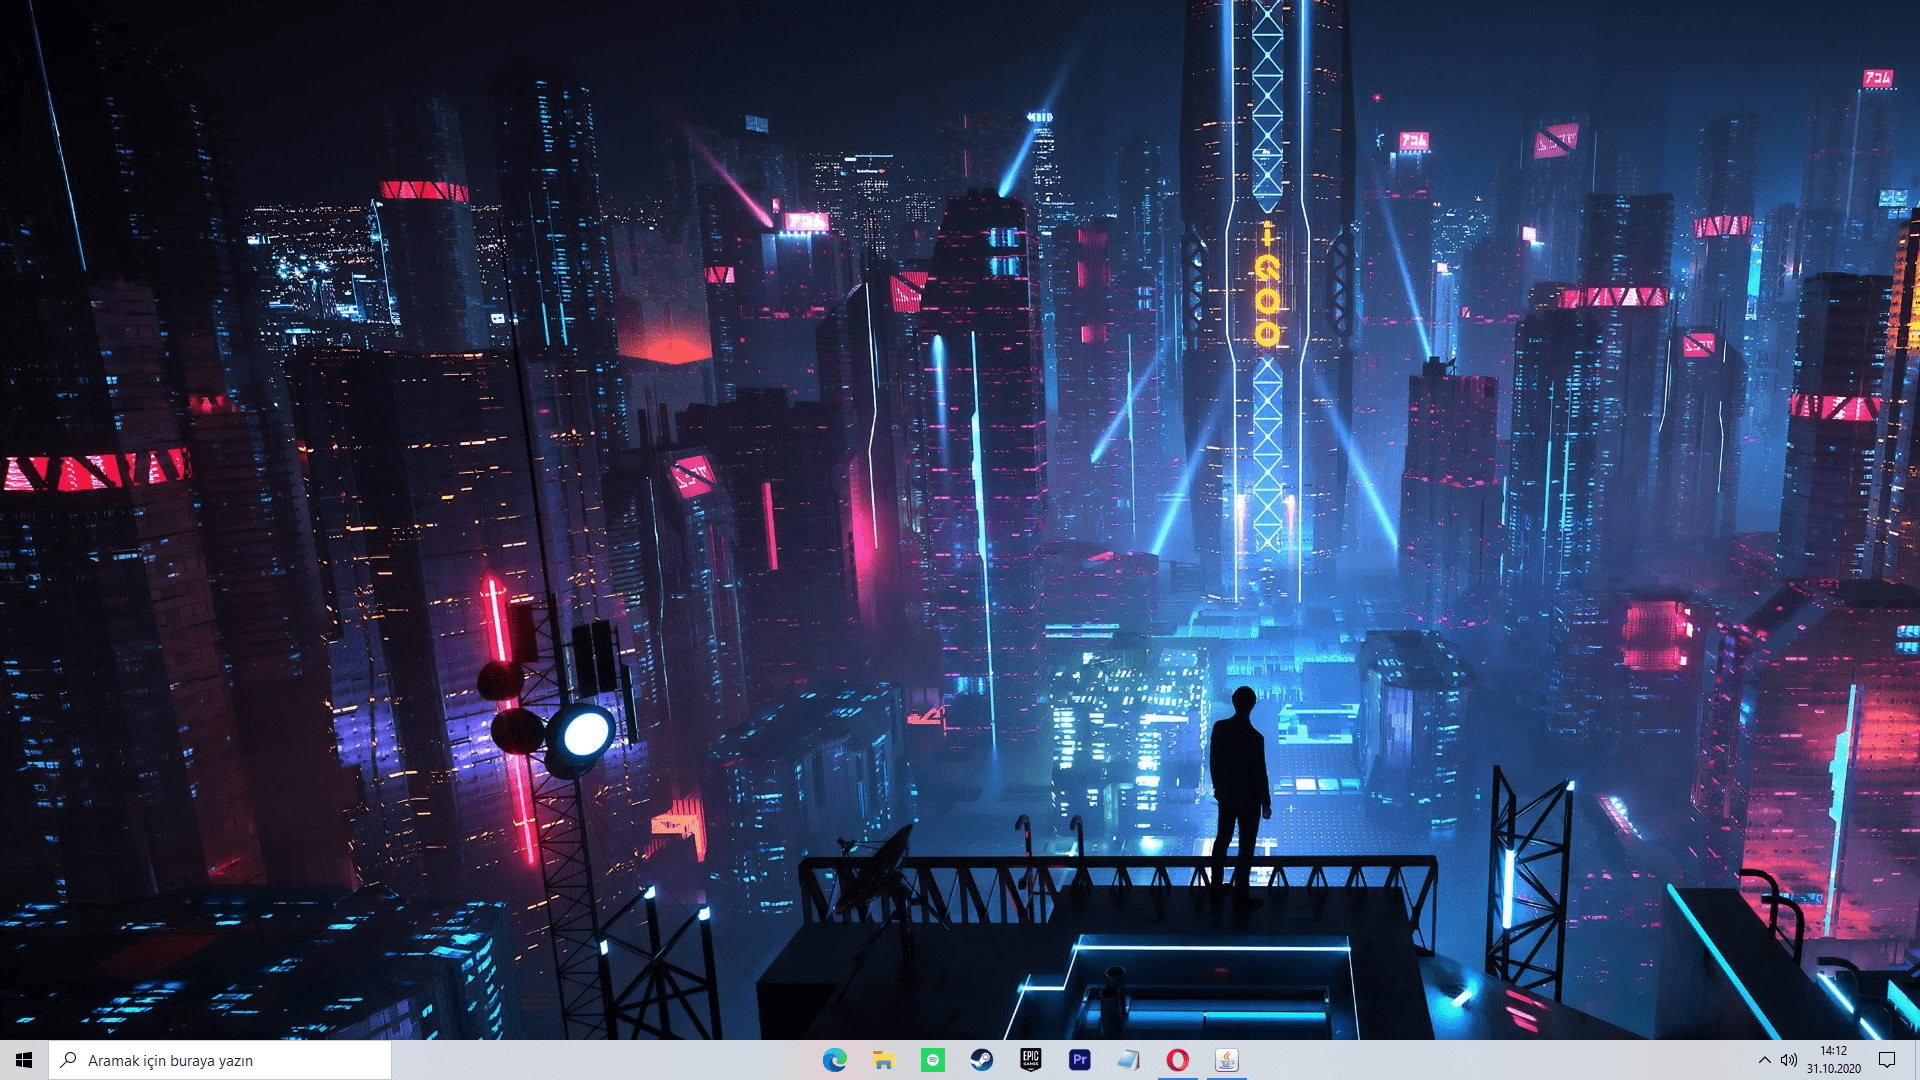Launch File Explorer from the taskbar
Image resolution: width=1920 pixels, height=1080 pixels.
coord(883,1060)
